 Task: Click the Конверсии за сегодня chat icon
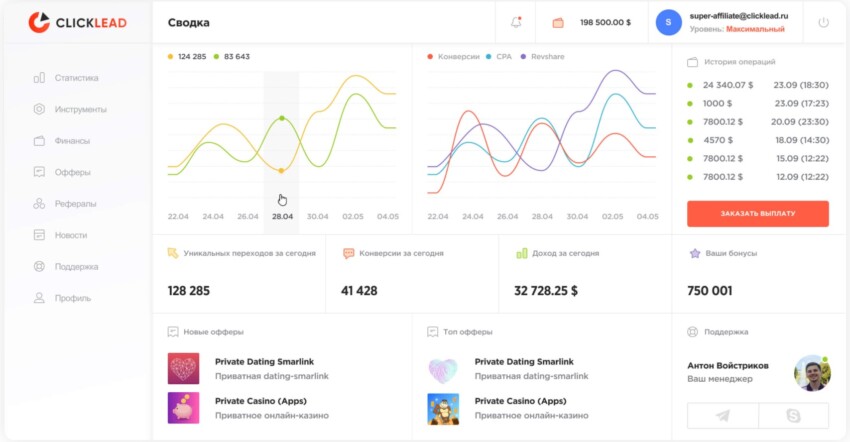click(349, 253)
